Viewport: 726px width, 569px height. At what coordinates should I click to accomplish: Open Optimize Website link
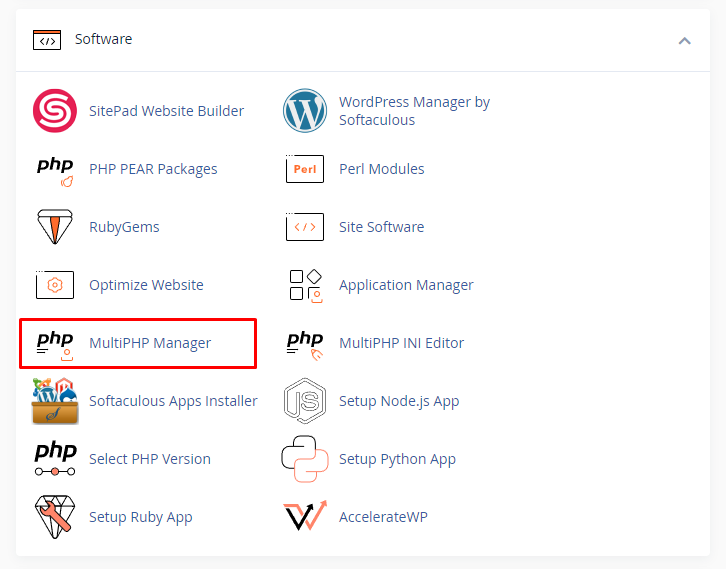tap(146, 285)
